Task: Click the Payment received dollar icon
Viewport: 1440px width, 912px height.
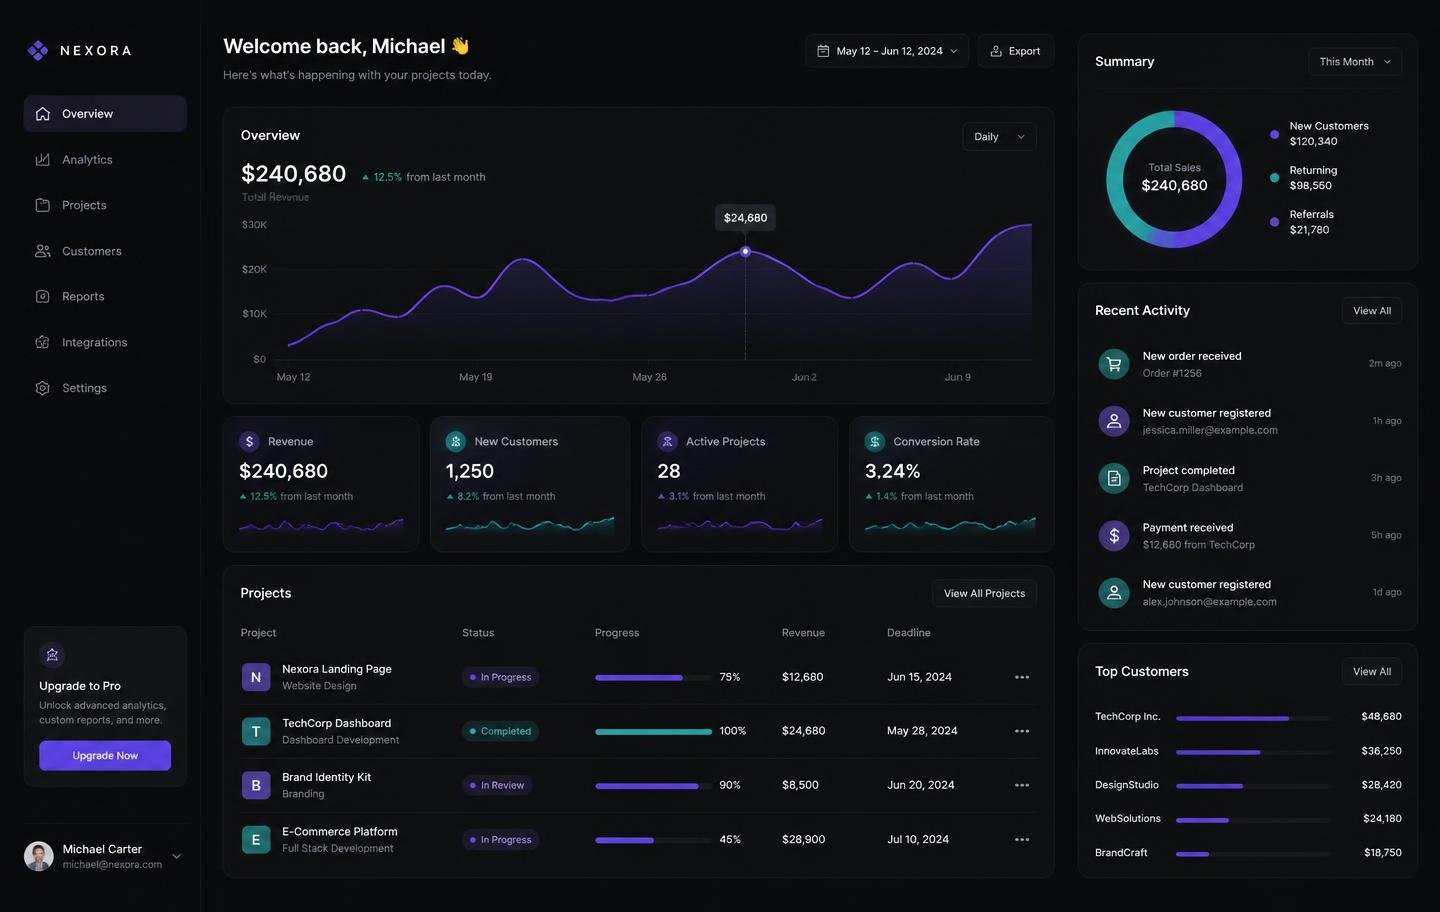Action: tap(1113, 536)
